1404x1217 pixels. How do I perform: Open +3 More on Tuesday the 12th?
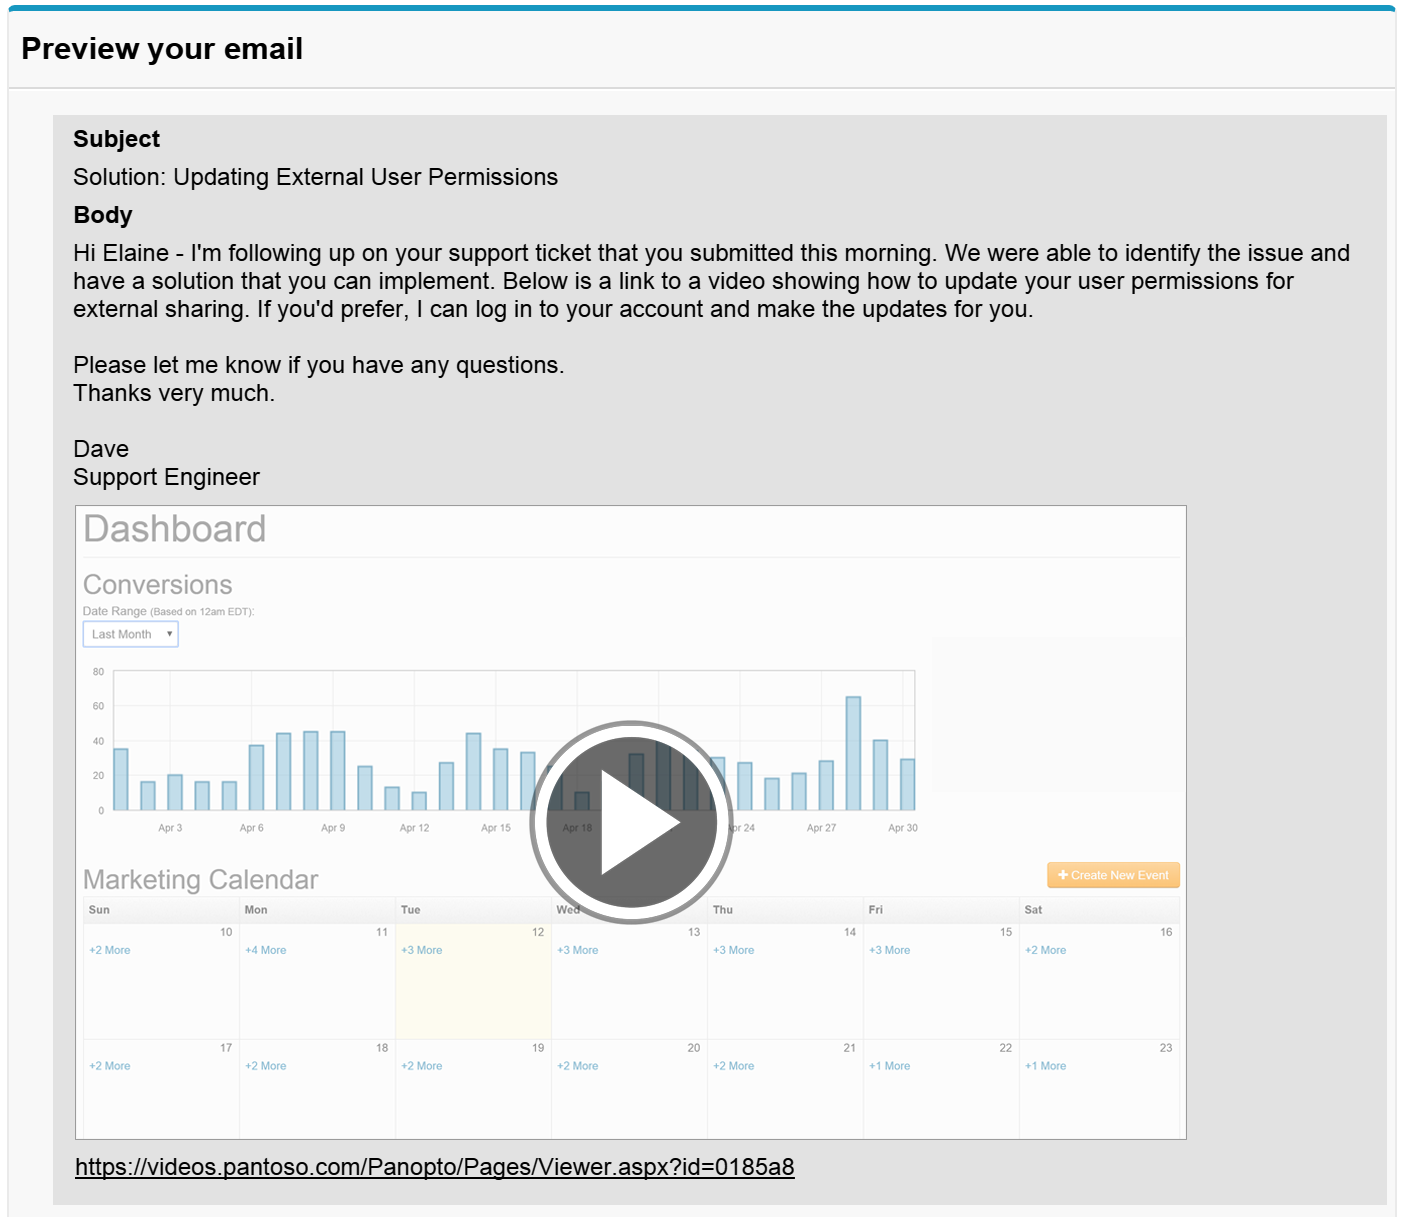[422, 950]
